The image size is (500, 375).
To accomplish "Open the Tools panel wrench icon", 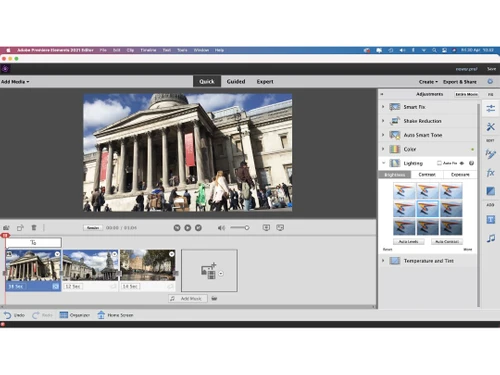I will click(490, 127).
